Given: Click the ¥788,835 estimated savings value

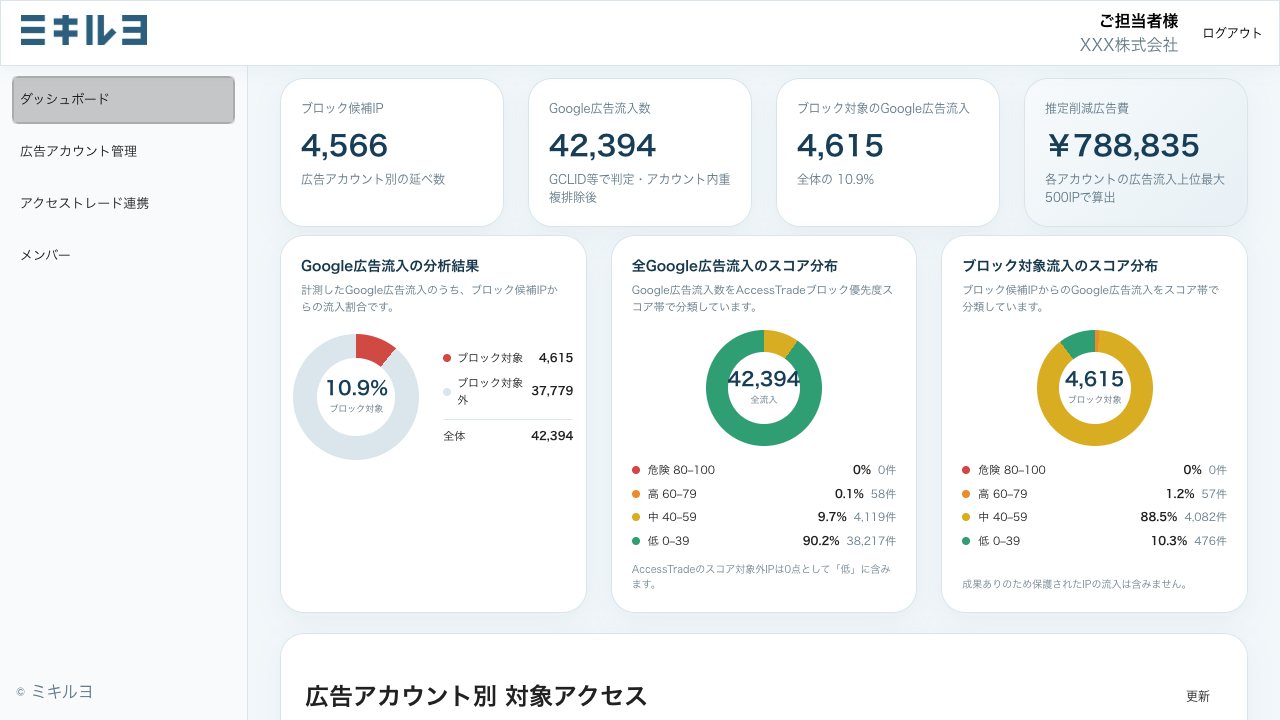Looking at the screenshot, I should (x=1122, y=146).
